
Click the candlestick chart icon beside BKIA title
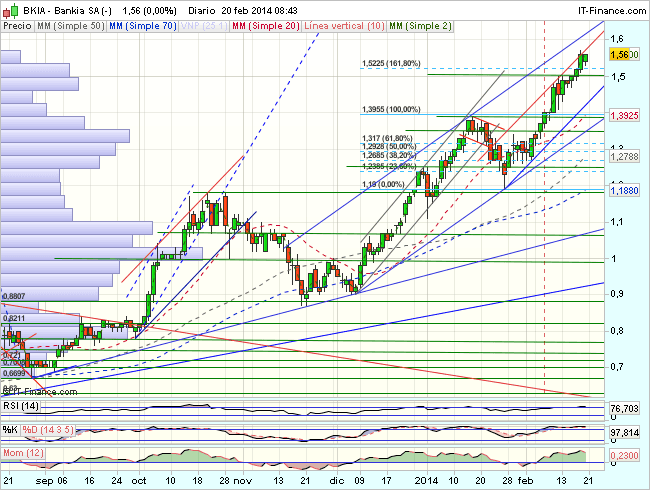[11, 10]
